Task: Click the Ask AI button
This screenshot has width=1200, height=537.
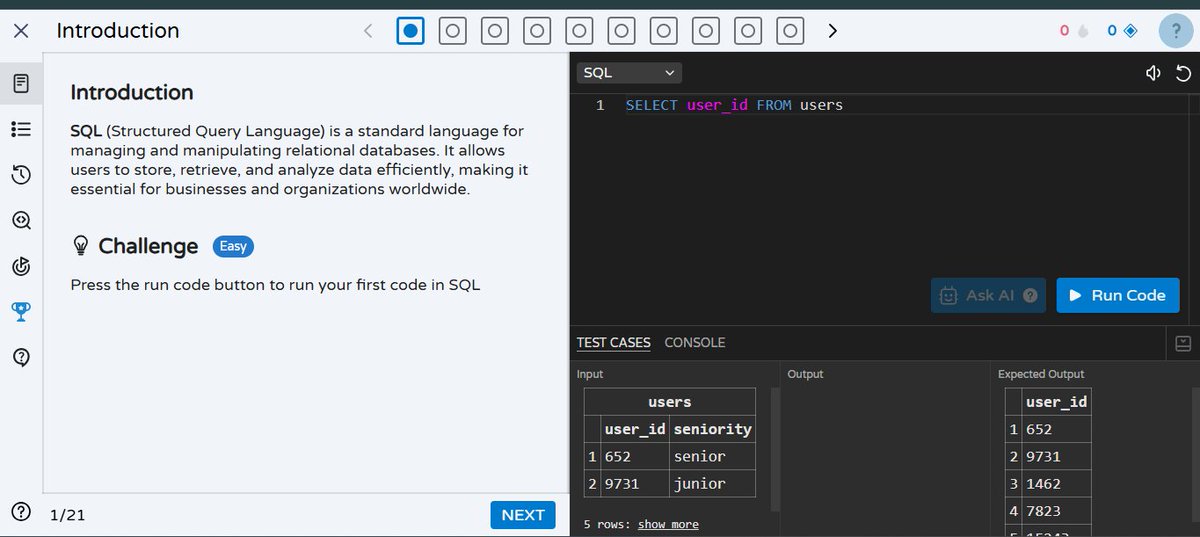Action: click(x=988, y=295)
